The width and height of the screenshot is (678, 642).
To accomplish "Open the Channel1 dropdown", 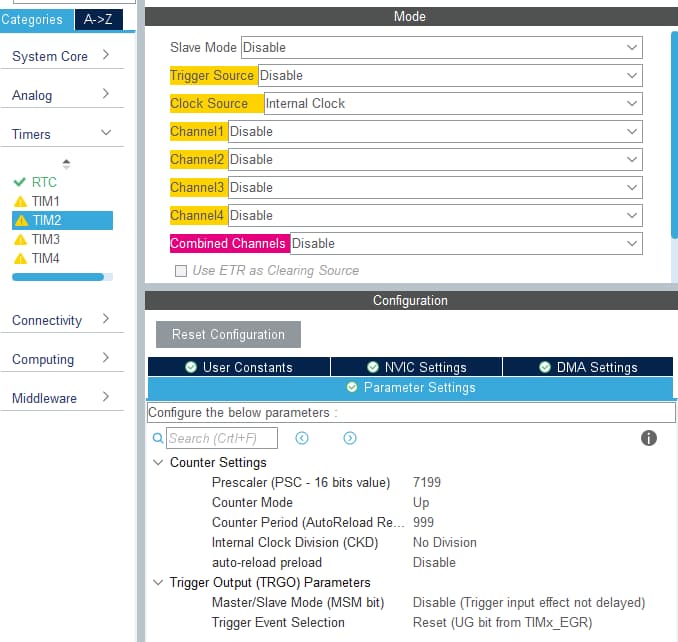I will 434,131.
